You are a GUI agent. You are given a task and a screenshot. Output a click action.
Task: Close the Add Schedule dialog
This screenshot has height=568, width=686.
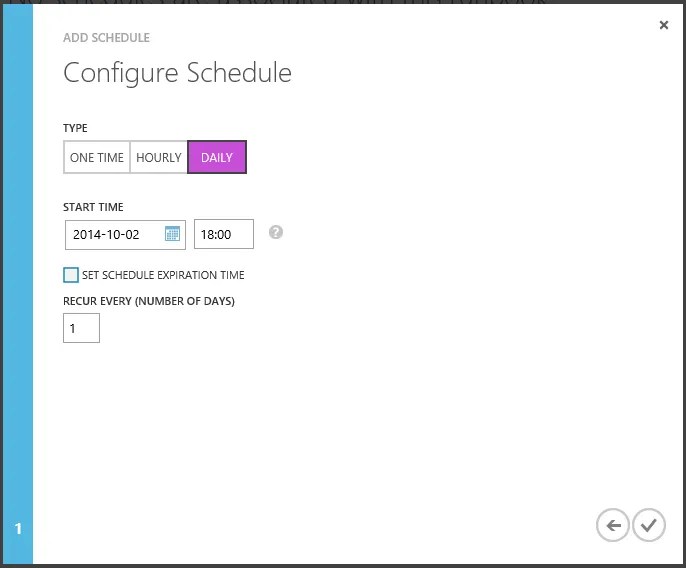664,25
